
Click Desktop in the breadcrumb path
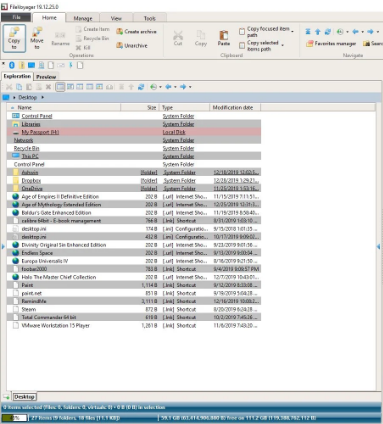point(27,97)
